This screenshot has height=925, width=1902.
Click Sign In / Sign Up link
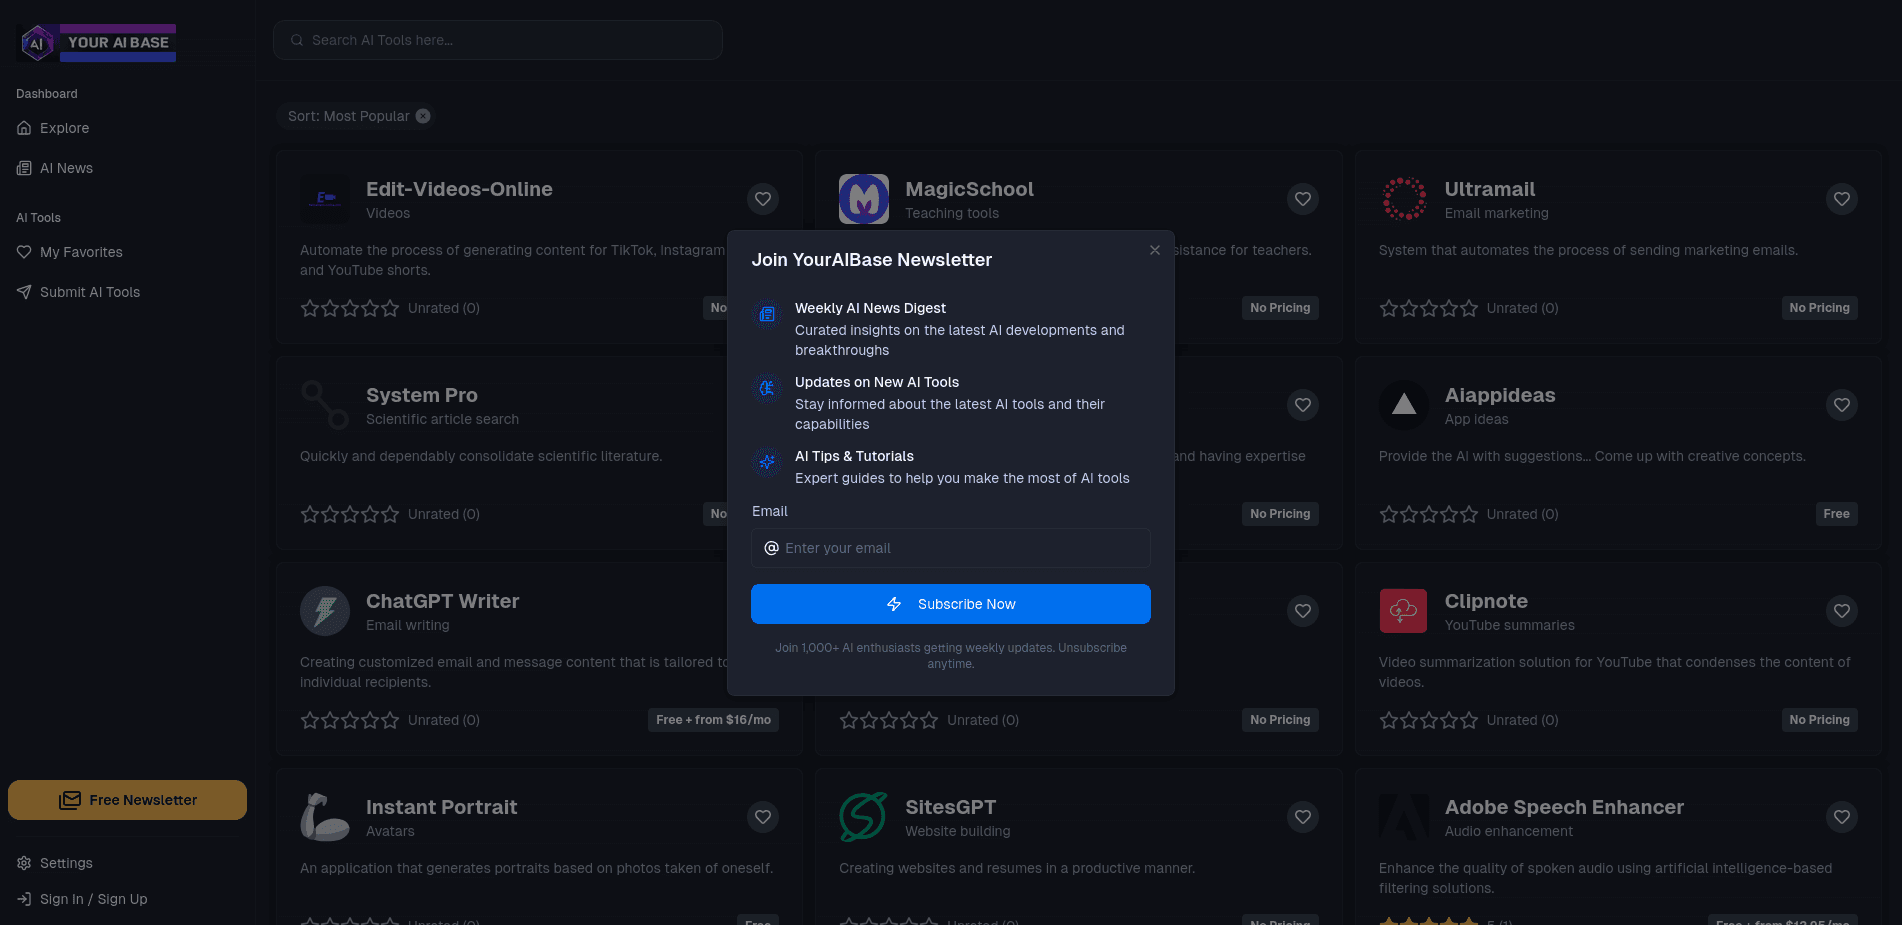point(93,899)
